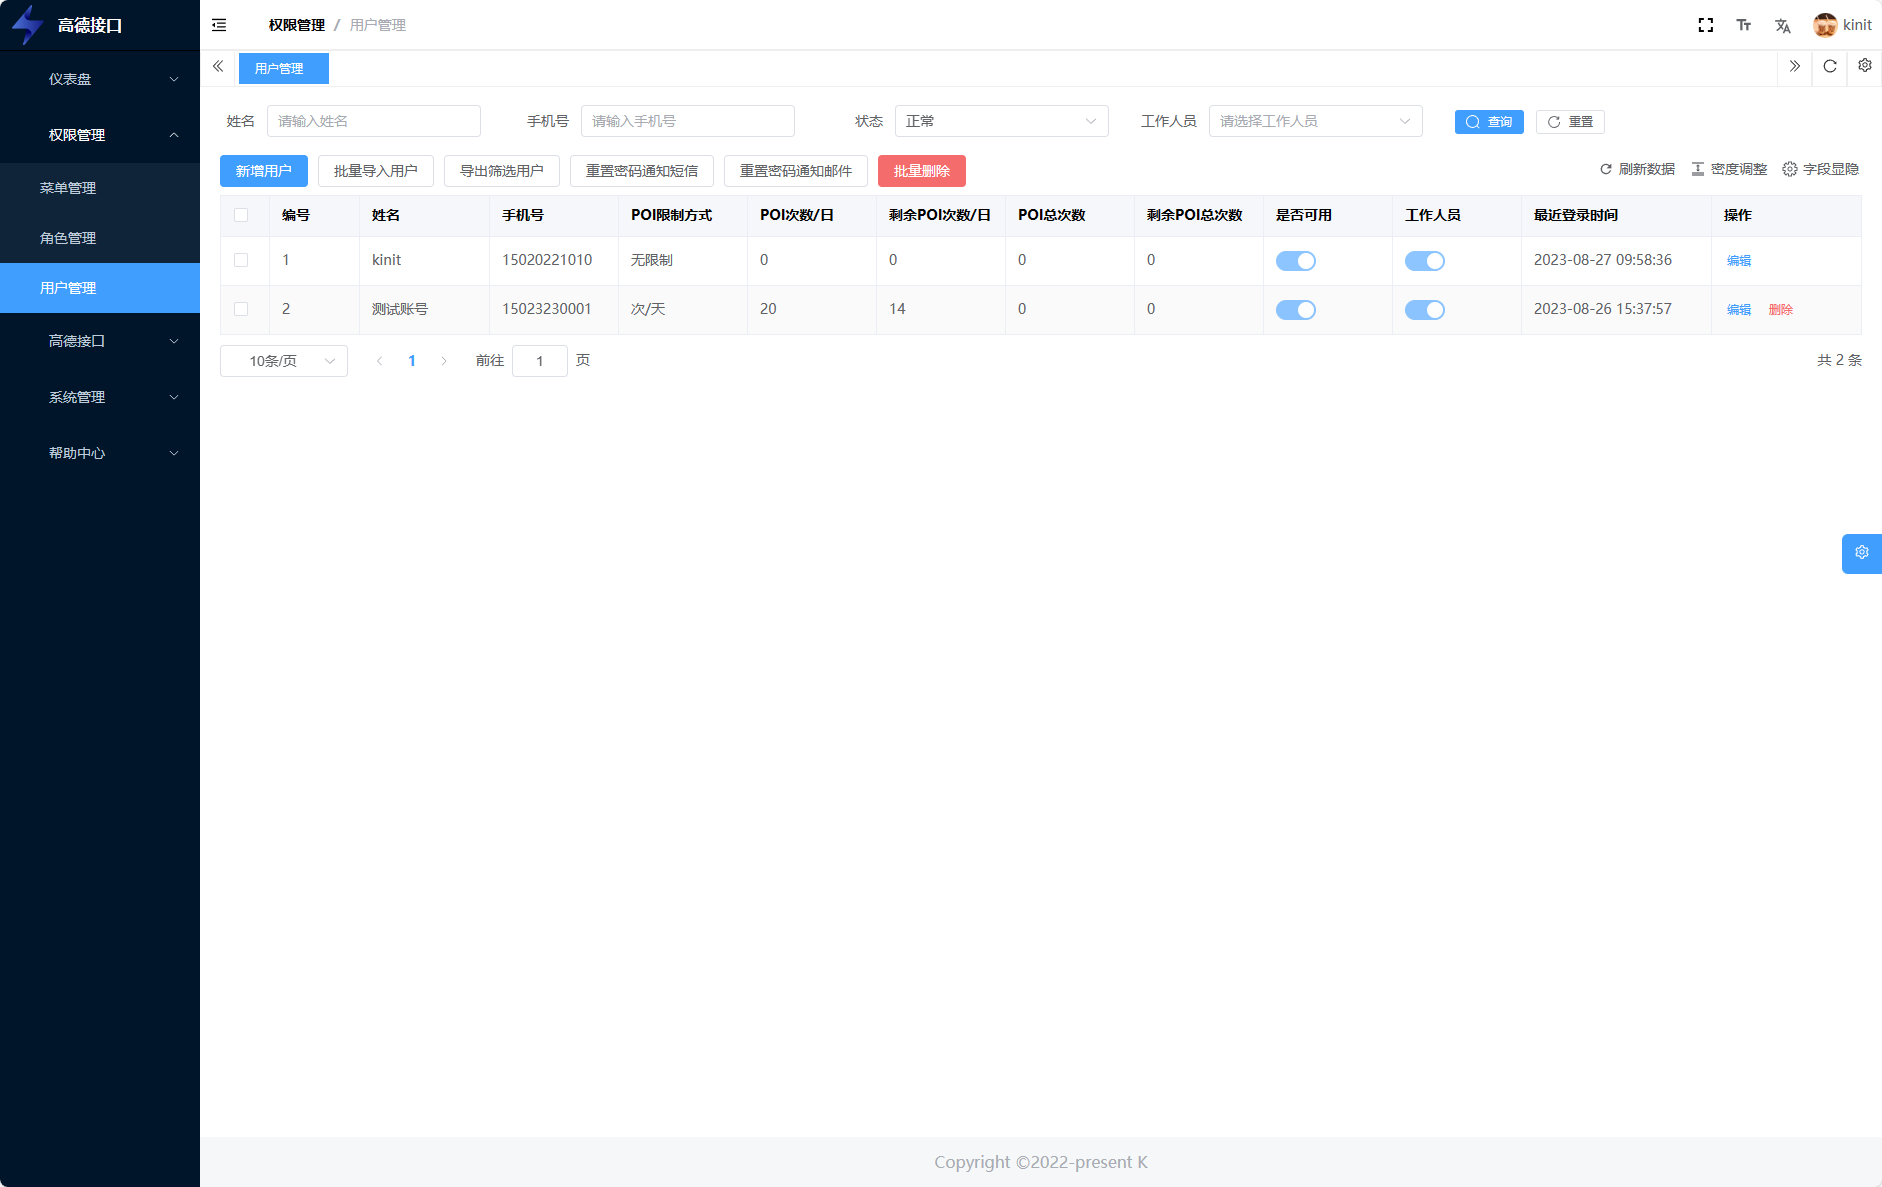Focus the 前往 page number input
Screen dimensions: 1882x1187
coord(540,361)
